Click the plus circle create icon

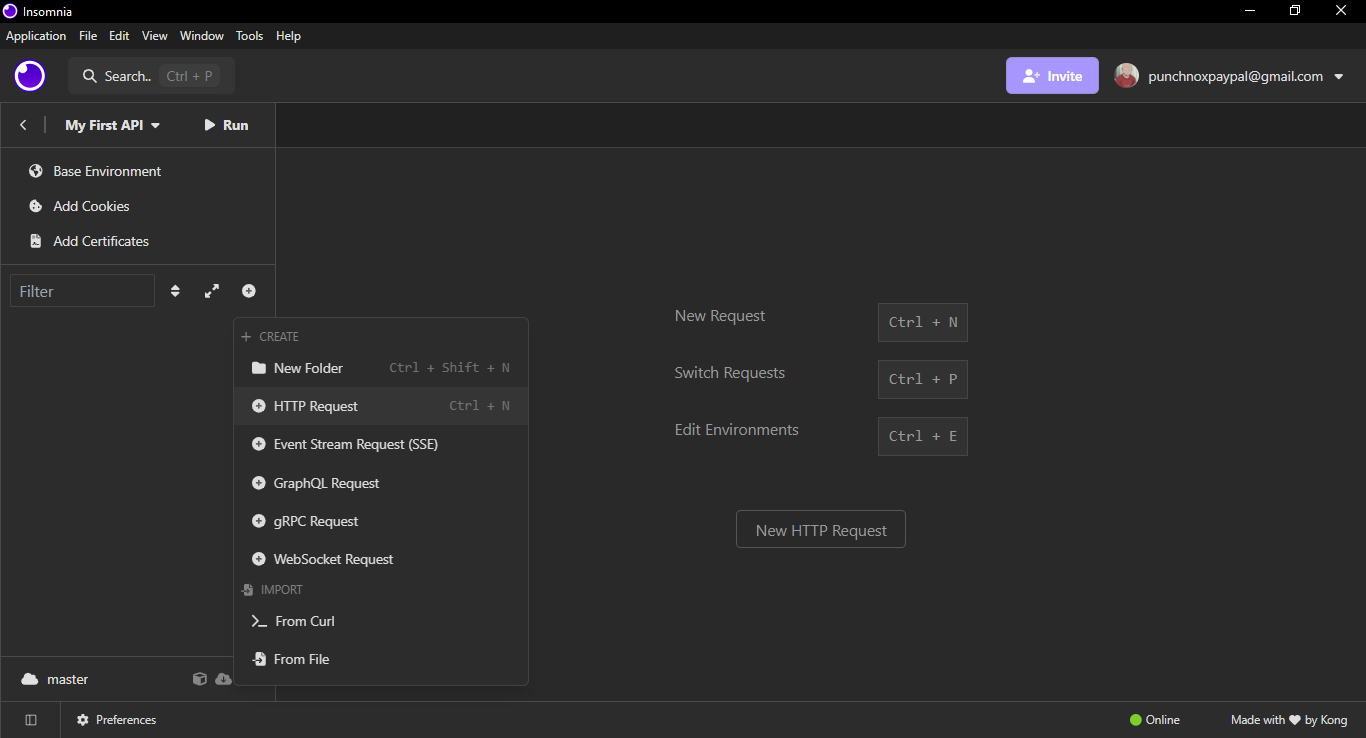coord(249,291)
